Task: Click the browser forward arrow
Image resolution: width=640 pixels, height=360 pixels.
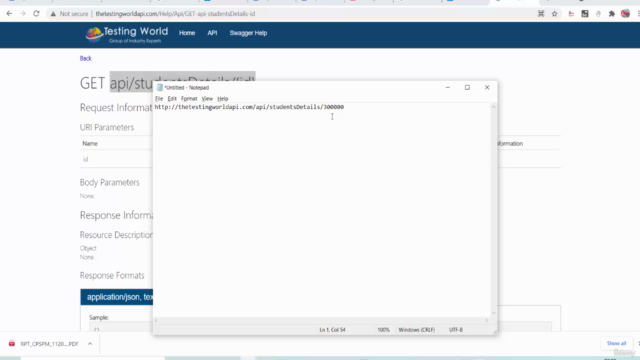Action: pyautogui.click(x=22, y=13)
